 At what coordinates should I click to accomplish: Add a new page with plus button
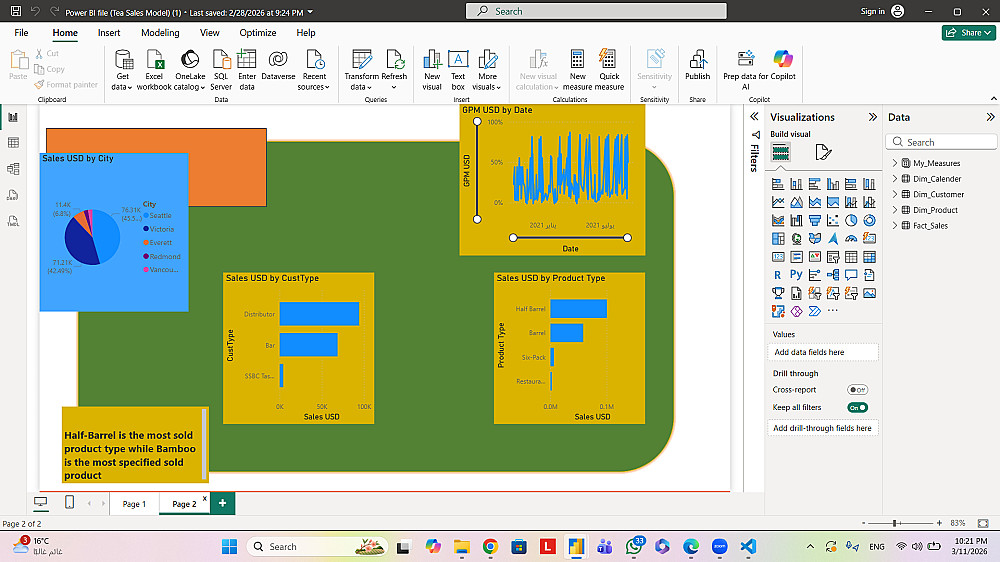coord(222,503)
